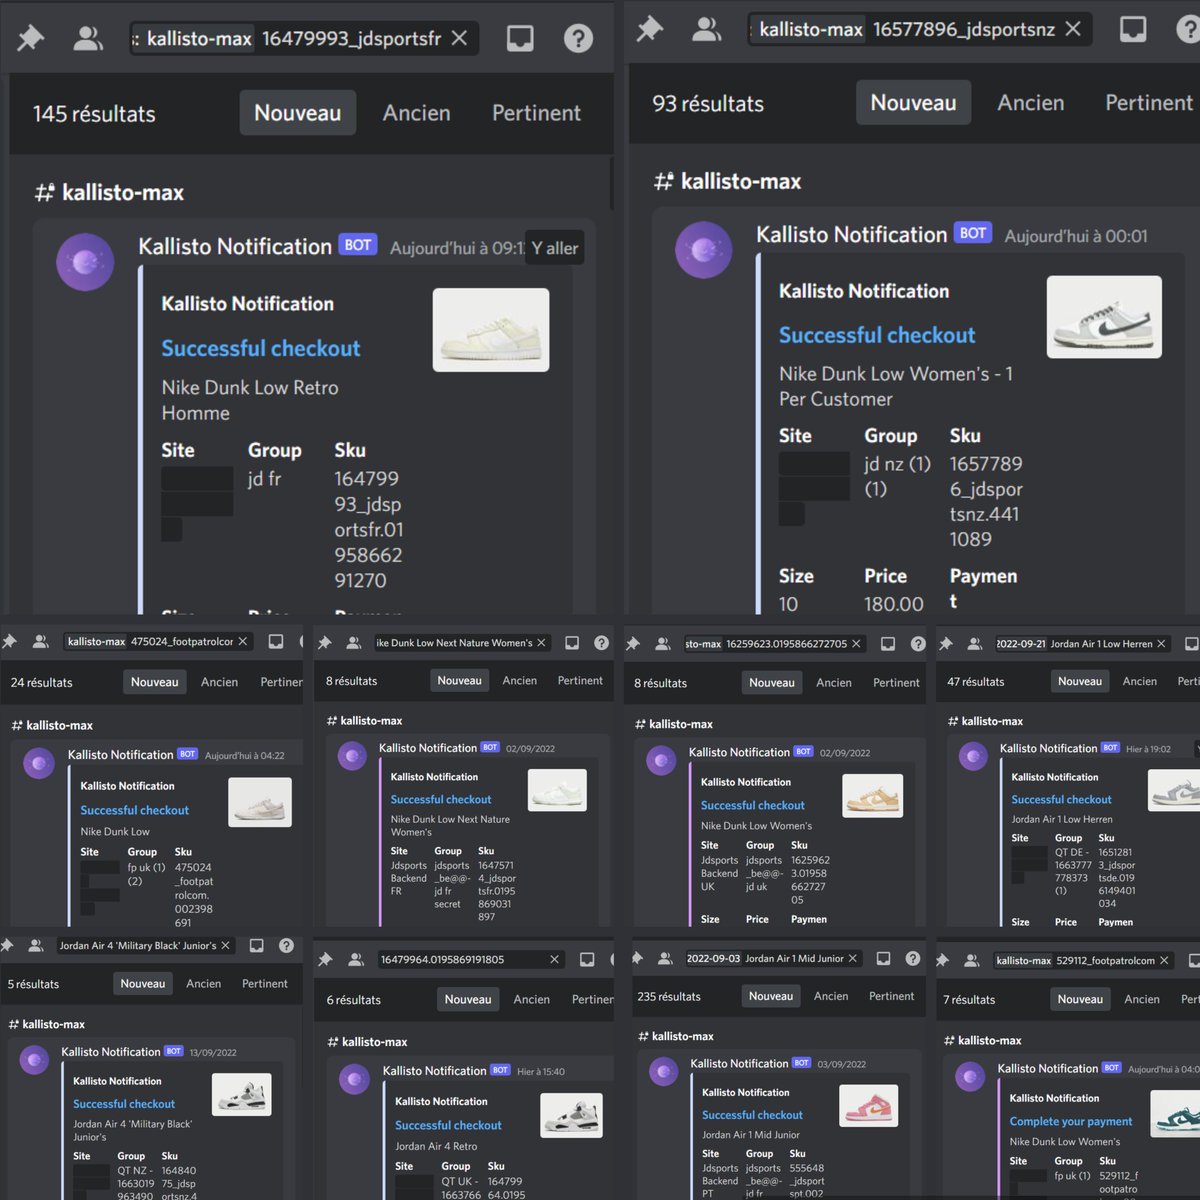Image resolution: width=1200 pixels, height=1200 pixels.
Task: Open the cream Dunk Low Retro sneaker thumbnail
Action: [491, 330]
